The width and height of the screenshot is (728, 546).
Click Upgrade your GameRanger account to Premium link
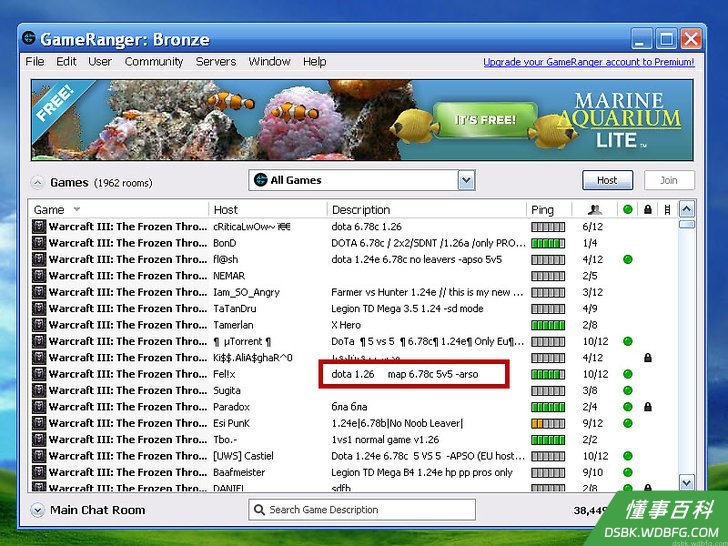[589, 62]
